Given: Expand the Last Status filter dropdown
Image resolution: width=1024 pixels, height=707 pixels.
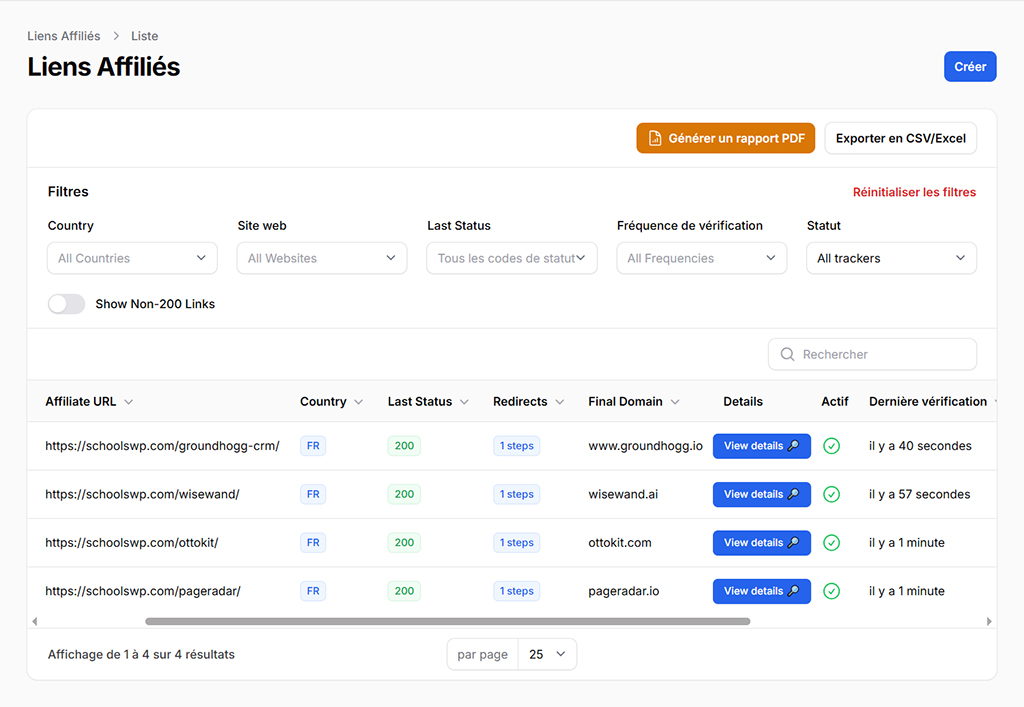Looking at the screenshot, I should pyautogui.click(x=512, y=258).
